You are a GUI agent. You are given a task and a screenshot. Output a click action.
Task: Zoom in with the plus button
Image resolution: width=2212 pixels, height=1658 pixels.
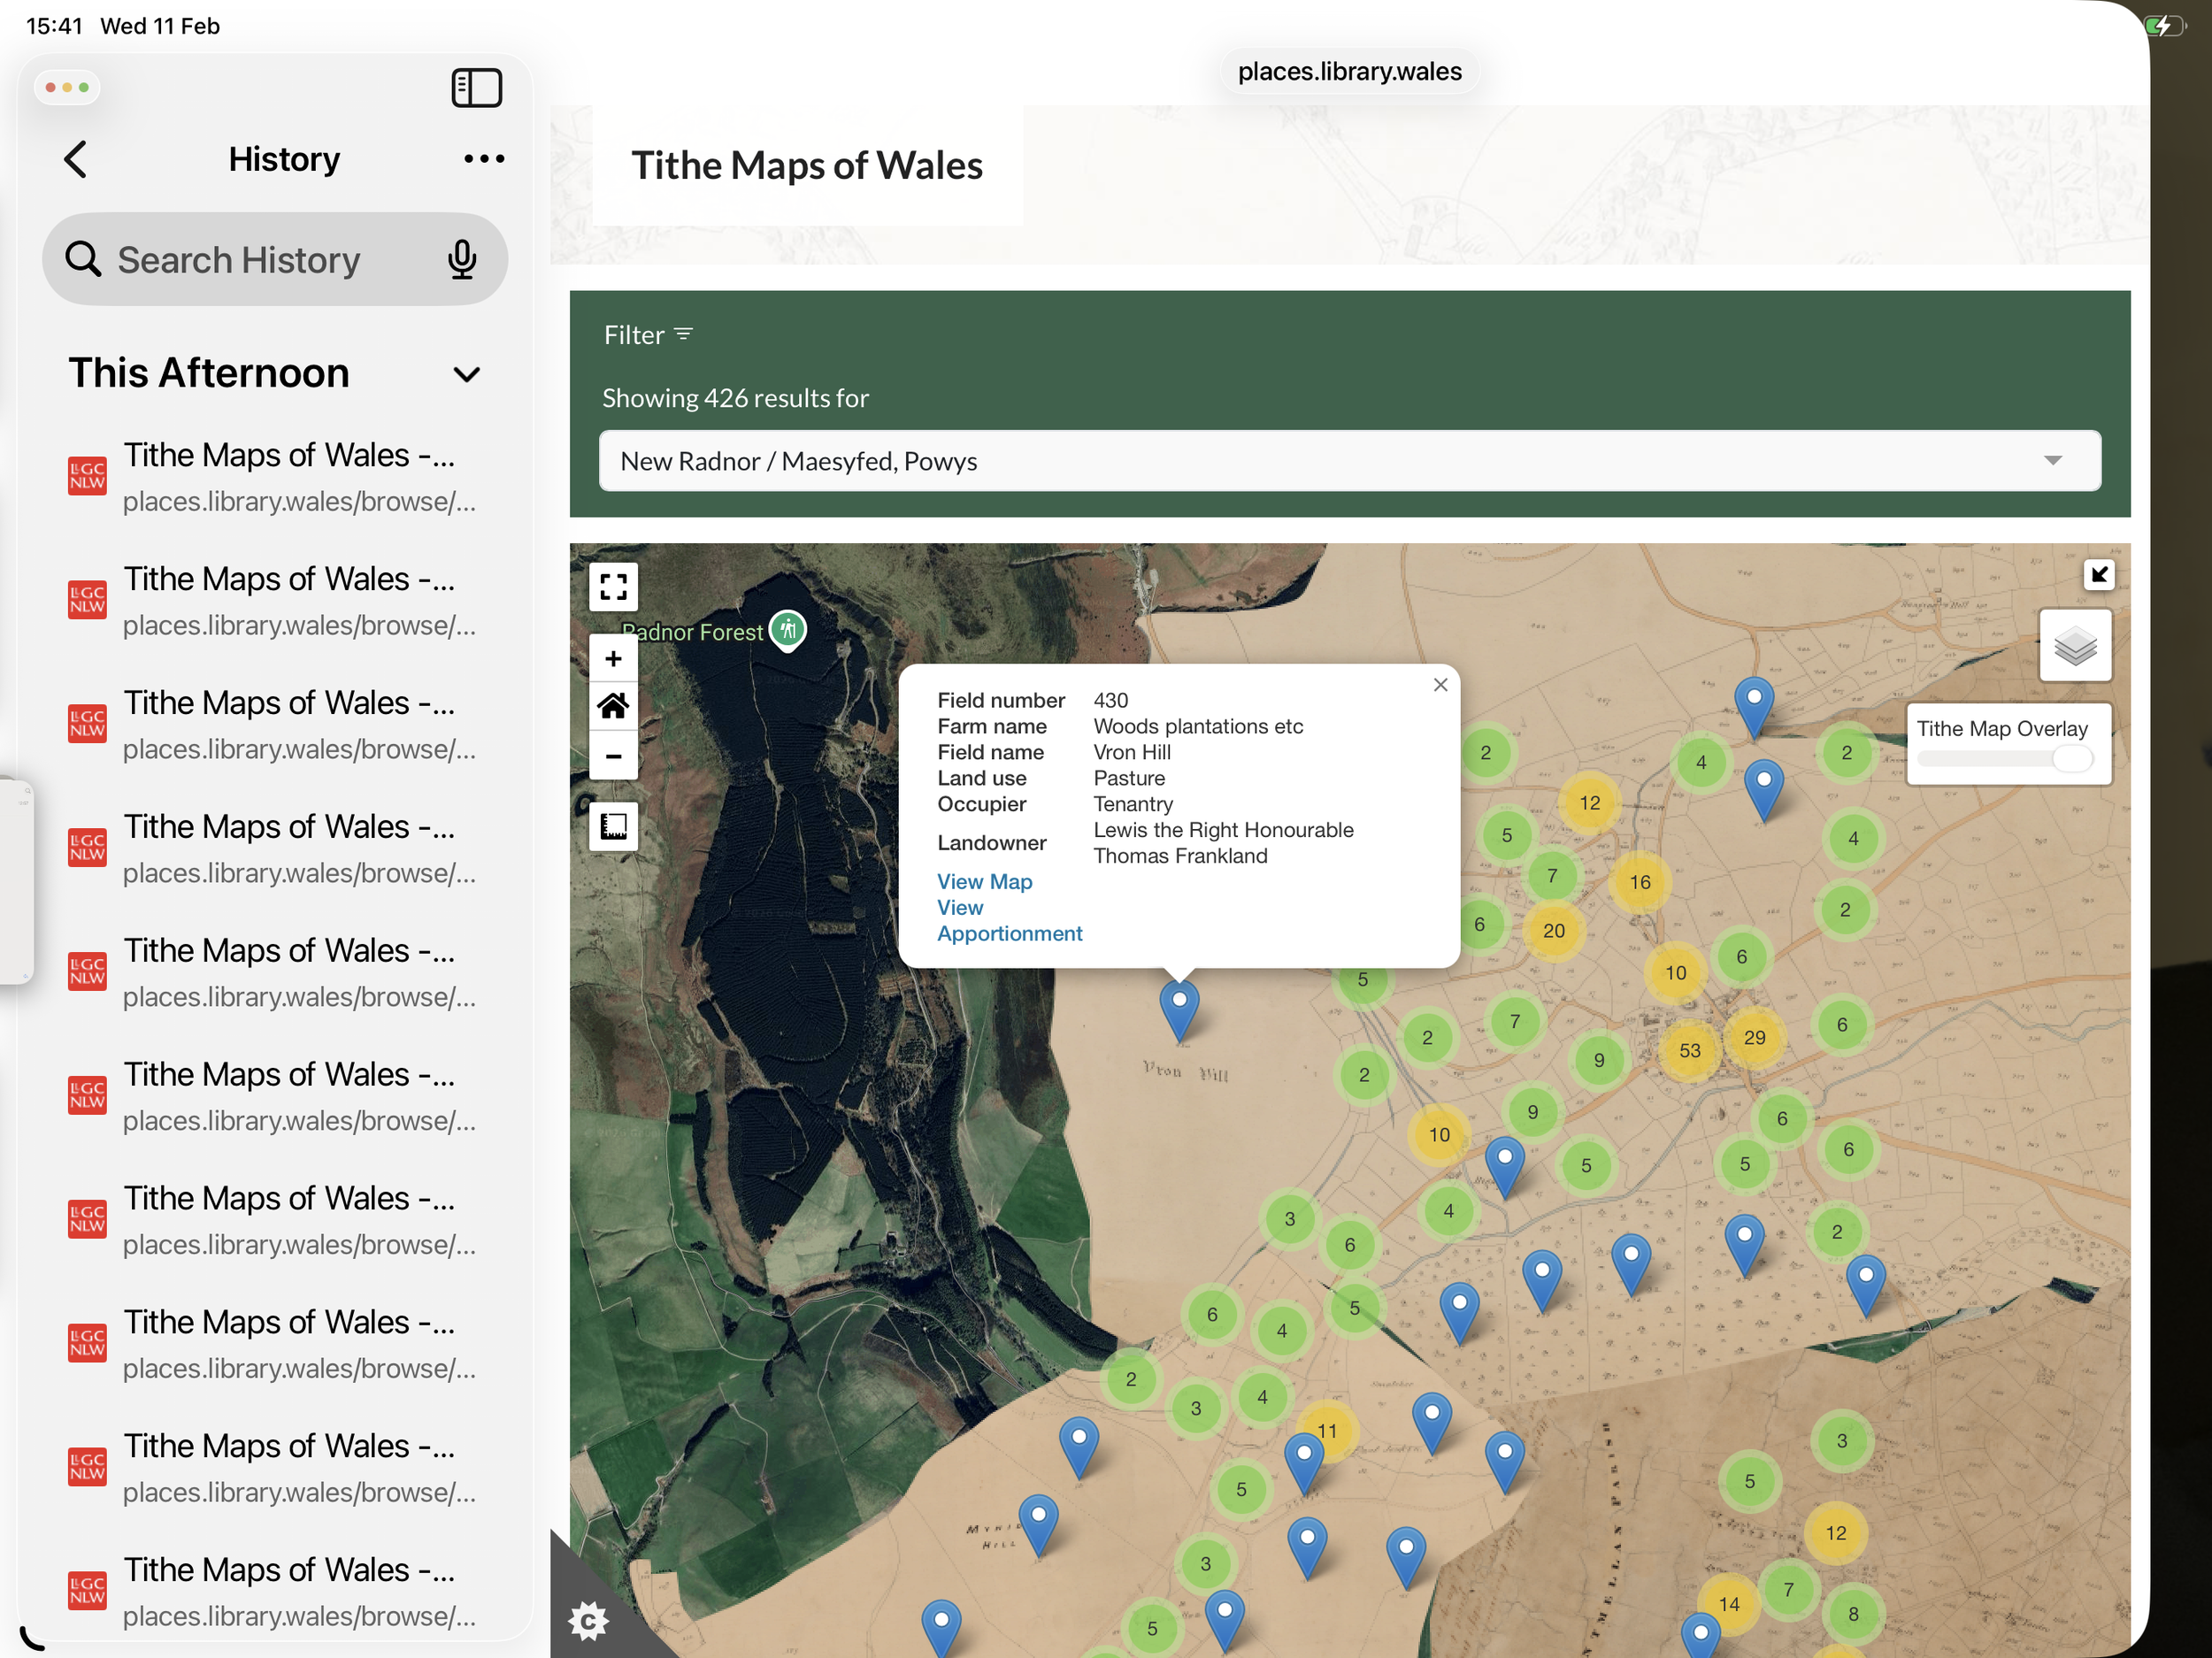coord(613,659)
